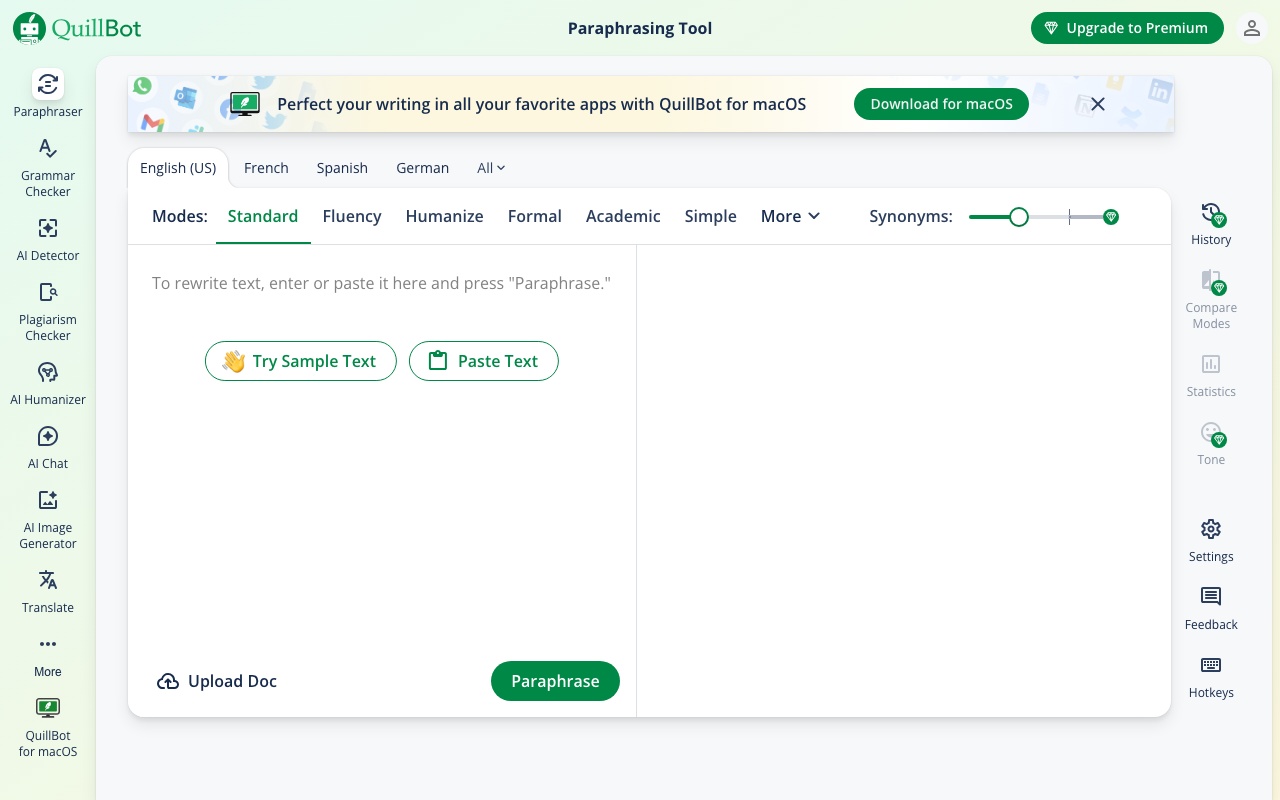Screen dimensions: 1280x800
Task: Open the AI Image Generator
Action: [x=48, y=518]
